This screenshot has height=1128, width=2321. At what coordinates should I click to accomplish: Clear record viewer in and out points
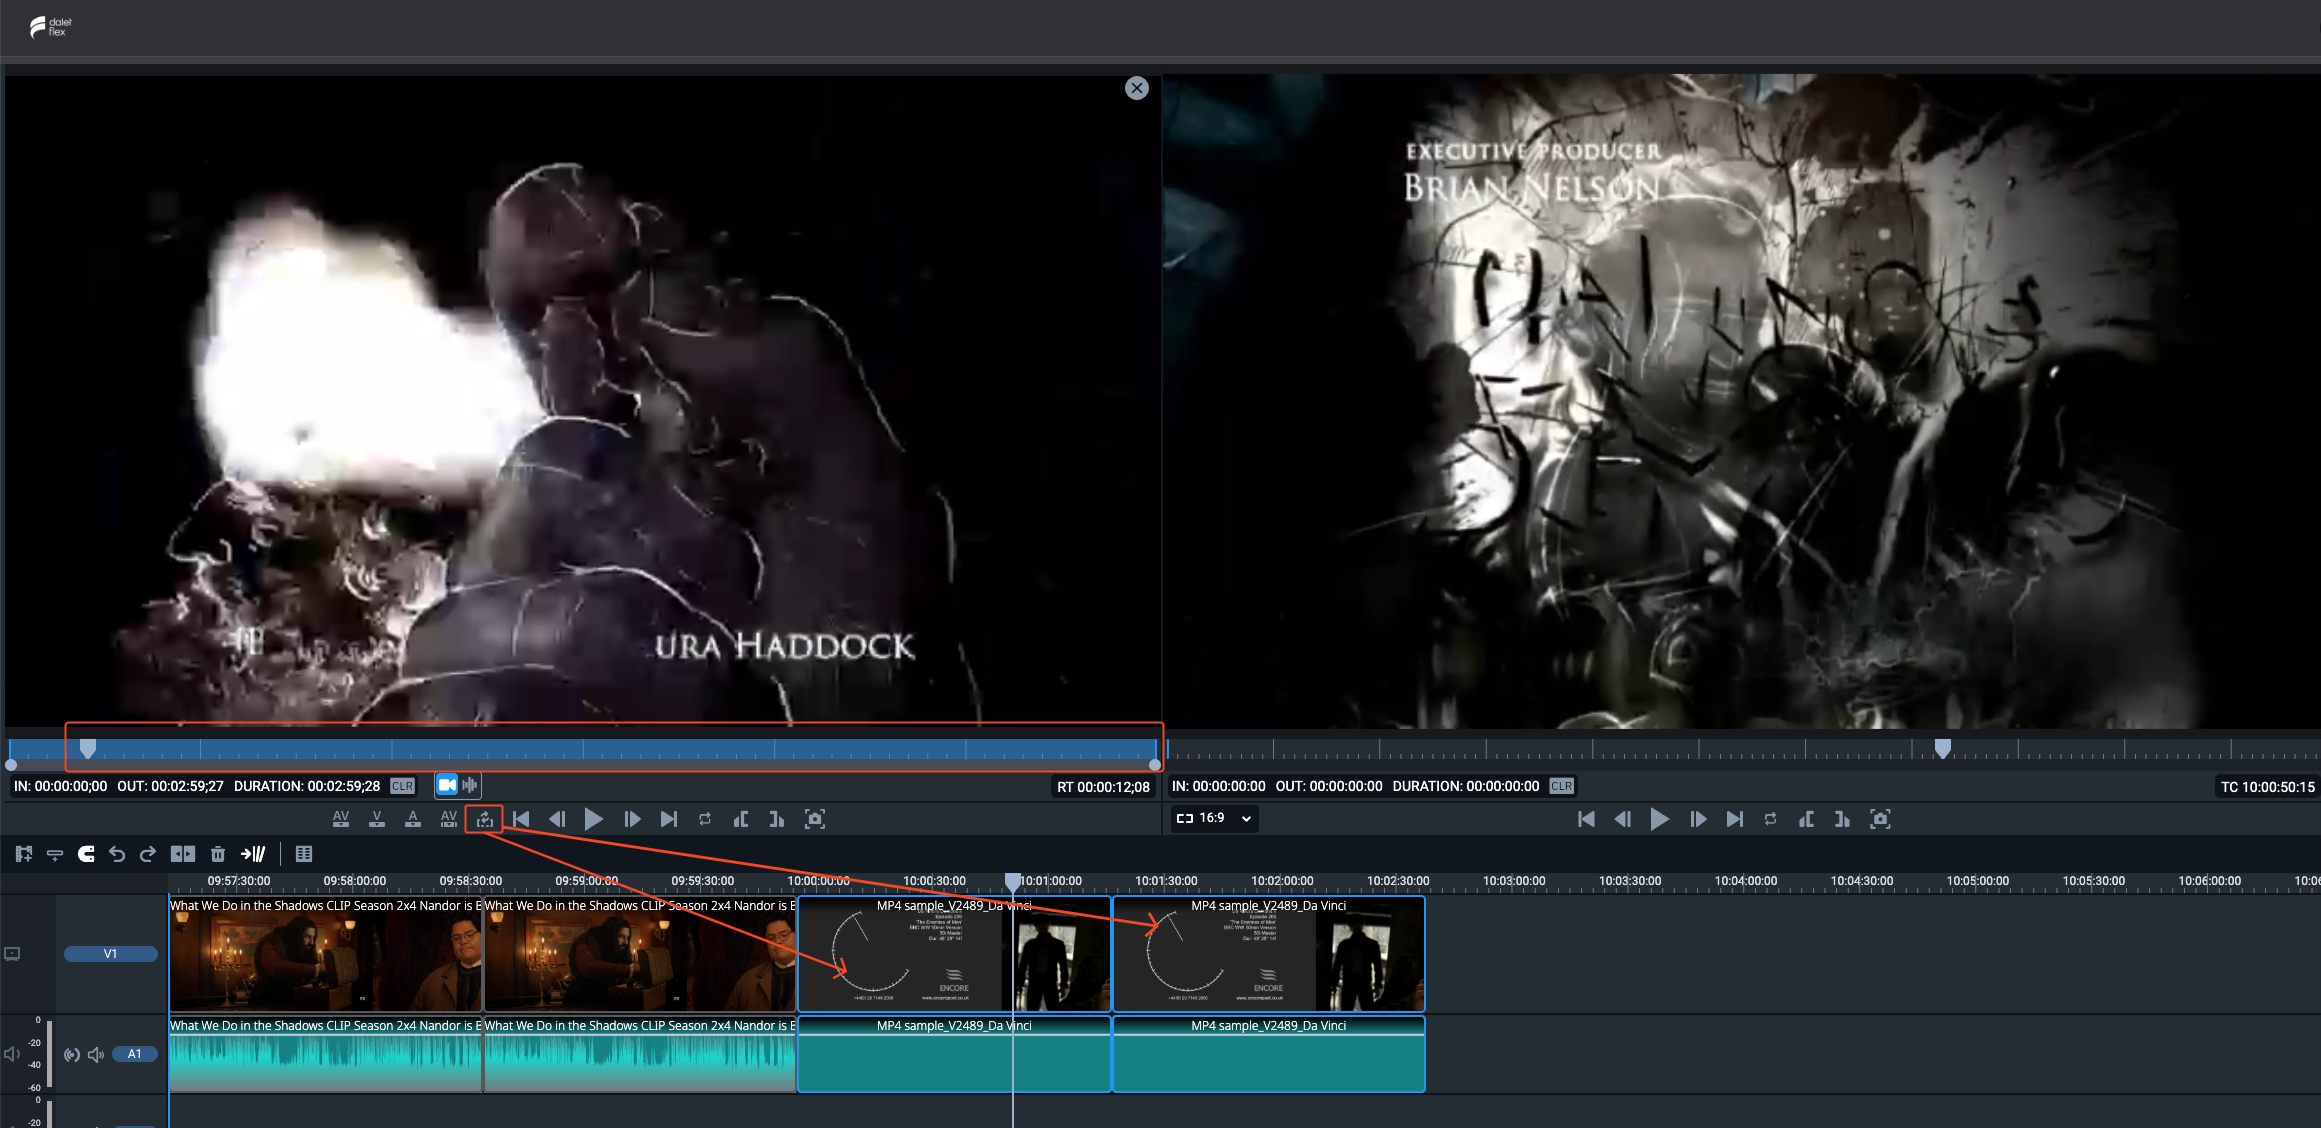point(1561,786)
